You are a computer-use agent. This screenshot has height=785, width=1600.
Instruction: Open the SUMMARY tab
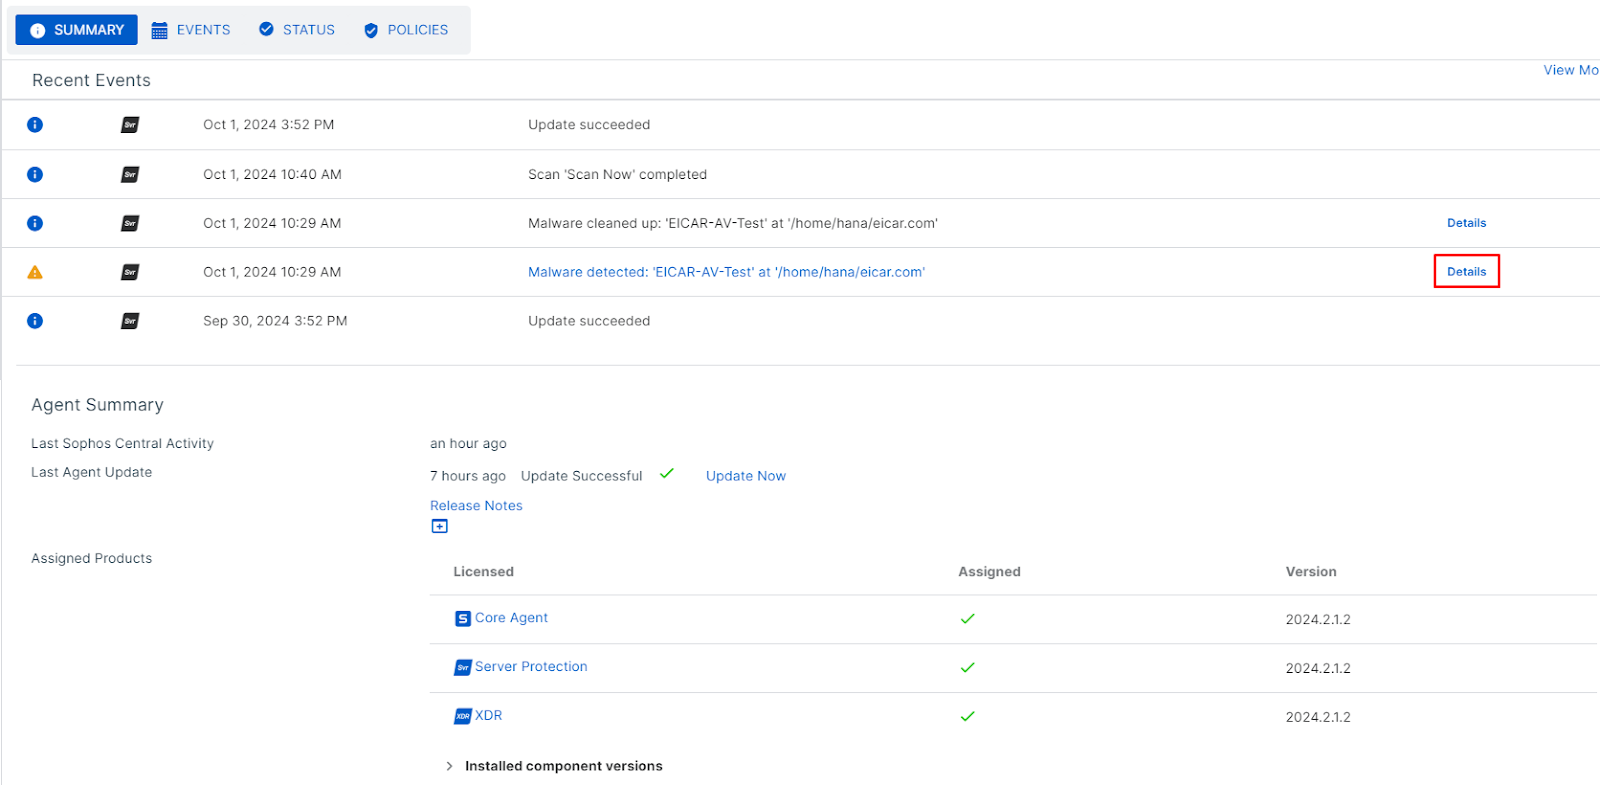tap(76, 30)
